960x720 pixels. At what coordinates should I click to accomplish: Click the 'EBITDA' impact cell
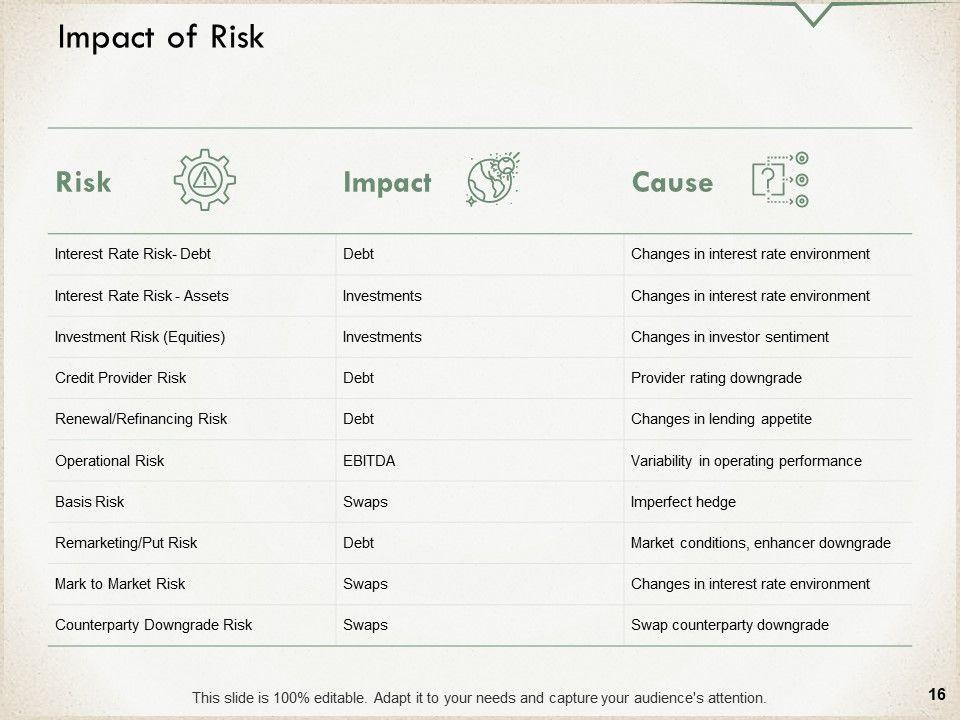click(369, 461)
